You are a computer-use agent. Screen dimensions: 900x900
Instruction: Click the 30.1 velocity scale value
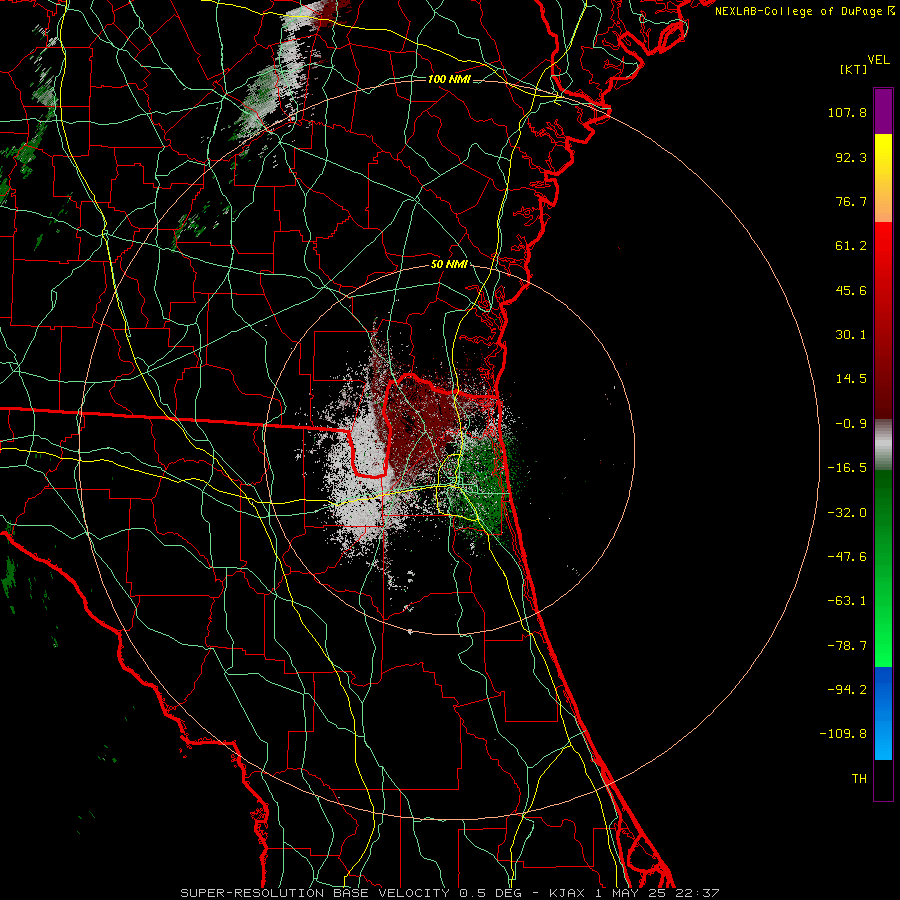(851, 335)
